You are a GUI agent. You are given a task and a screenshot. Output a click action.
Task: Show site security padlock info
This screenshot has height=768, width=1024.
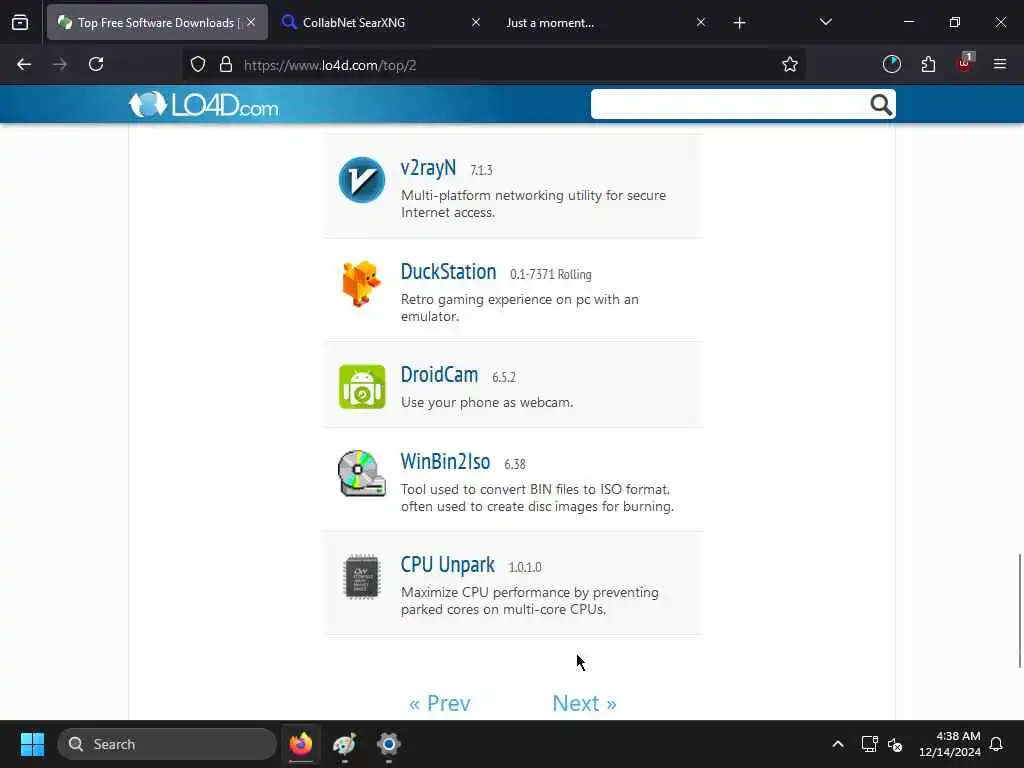point(226,65)
